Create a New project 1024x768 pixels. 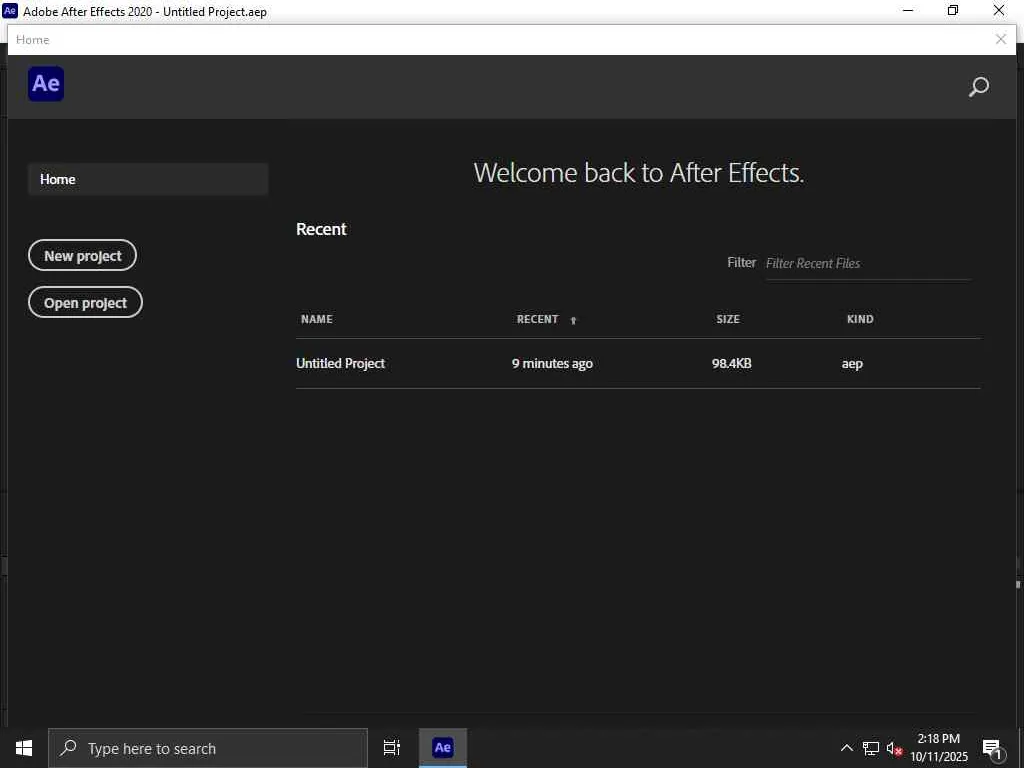(x=82, y=255)
